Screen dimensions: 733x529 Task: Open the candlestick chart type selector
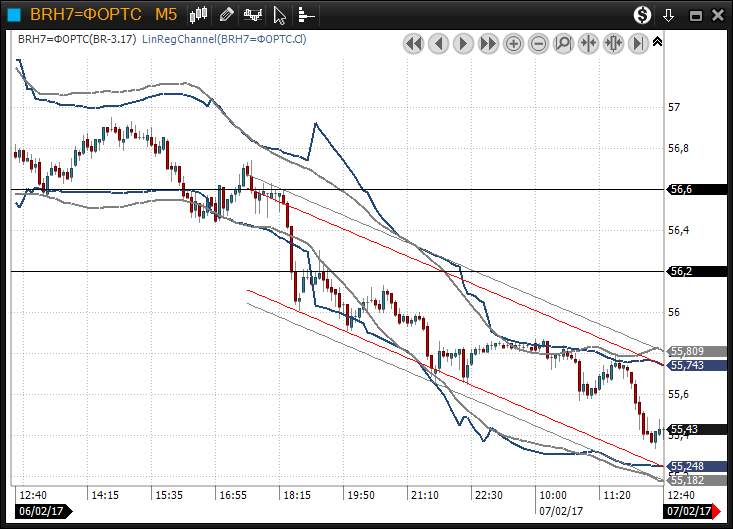click(x=199, y=15)
